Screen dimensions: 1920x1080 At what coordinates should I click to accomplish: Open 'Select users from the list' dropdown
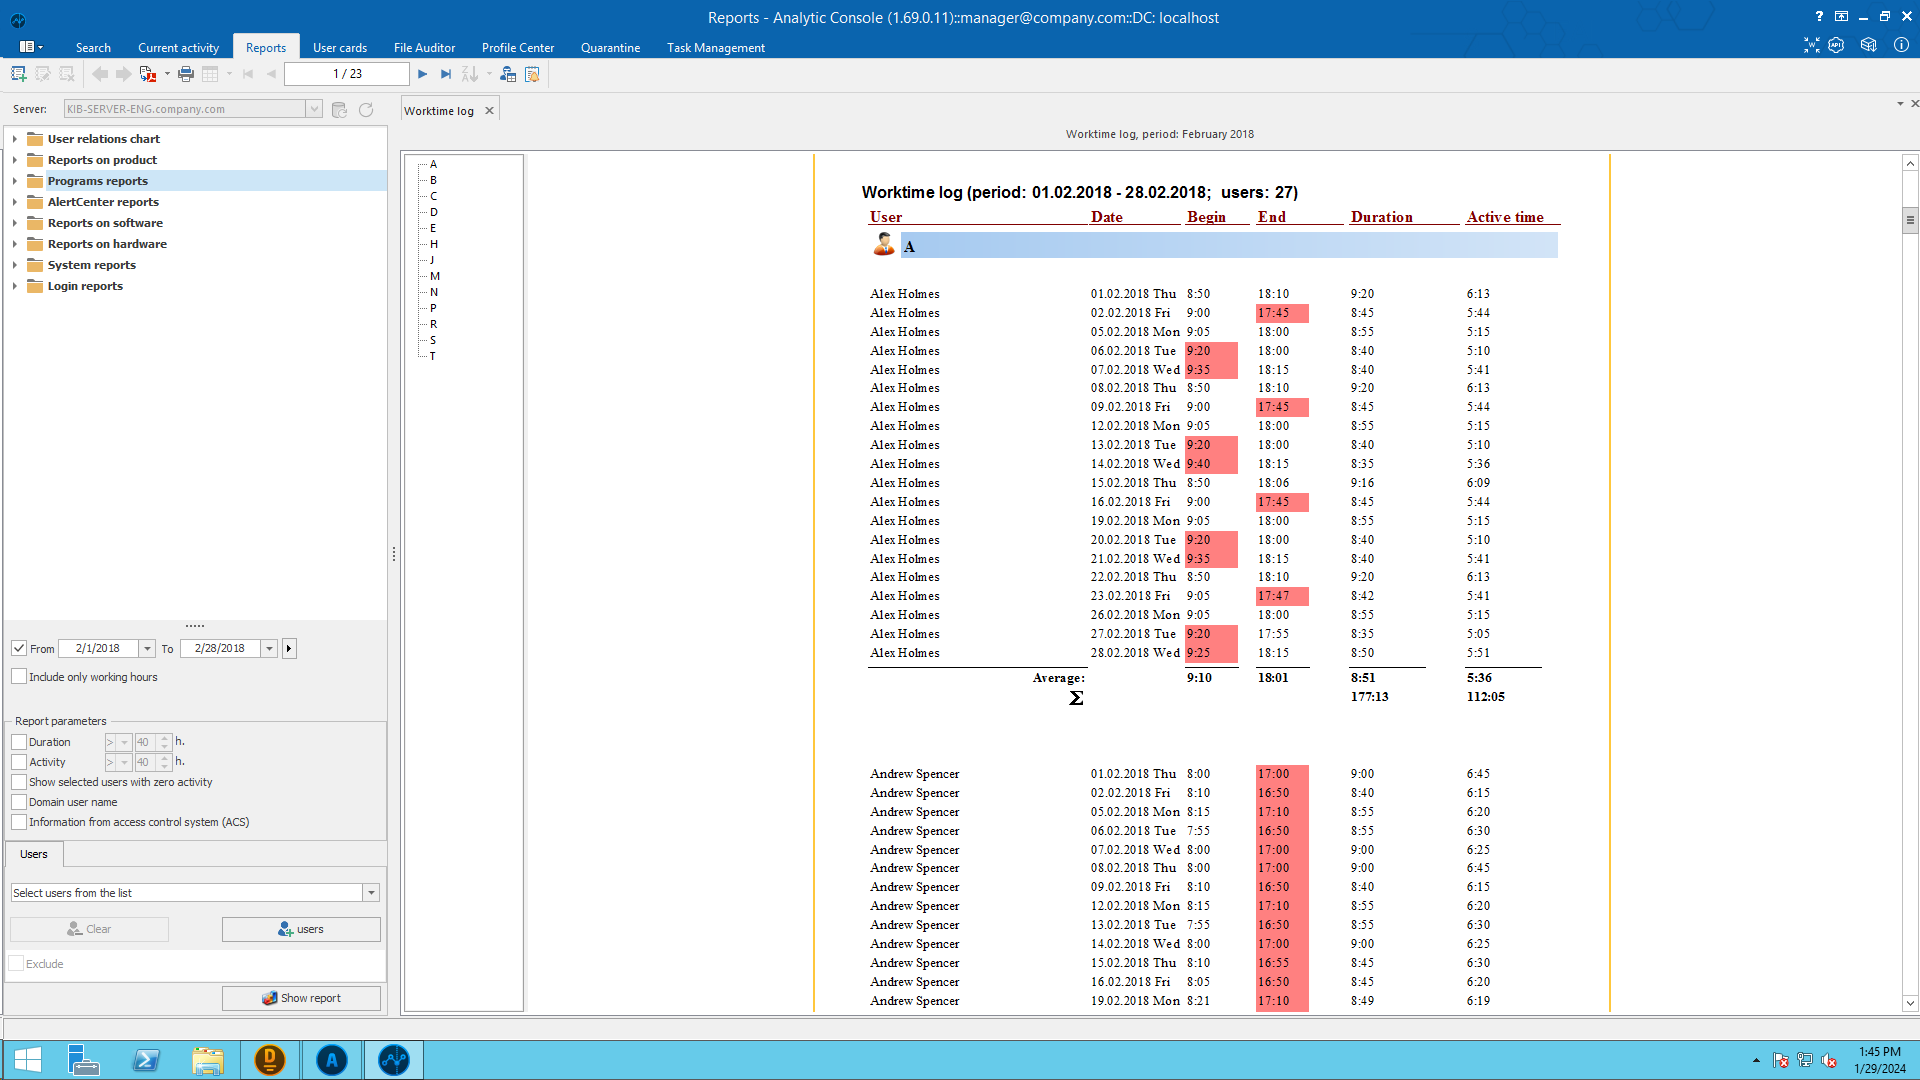371,893
